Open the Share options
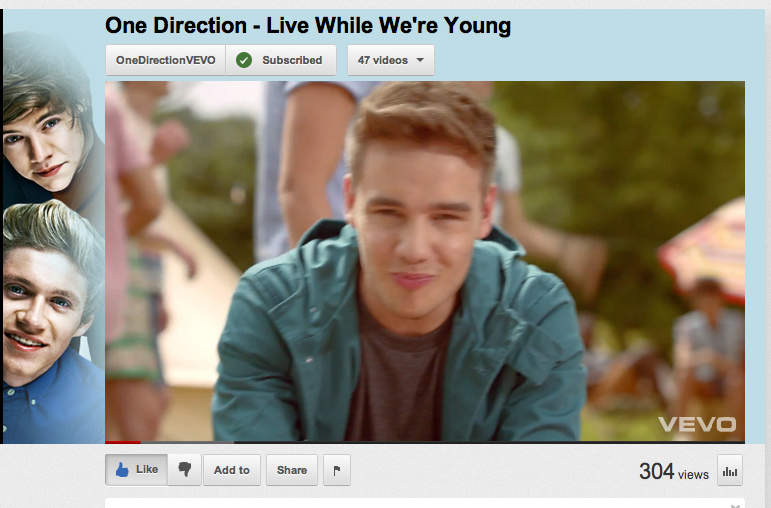 (x=292, y=470)
